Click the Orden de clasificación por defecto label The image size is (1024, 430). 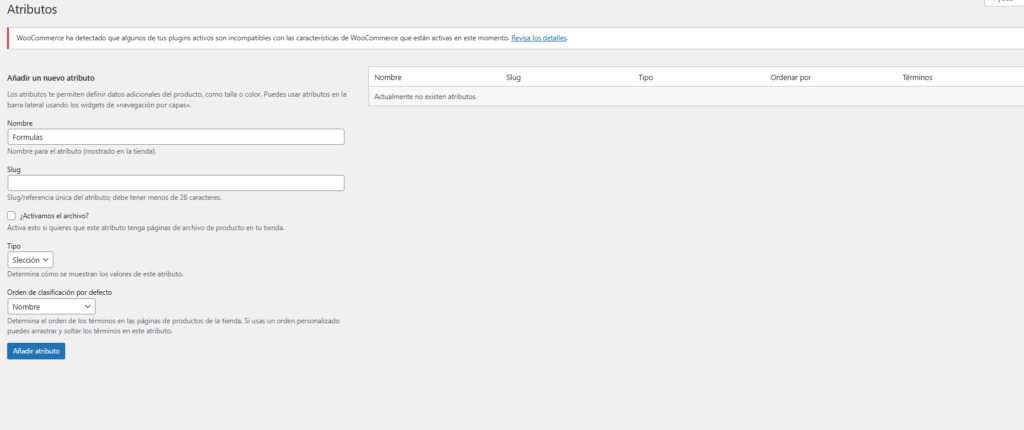59,292
